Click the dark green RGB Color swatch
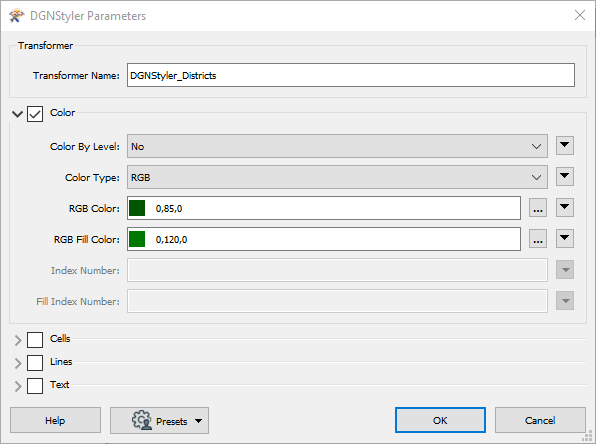Viewport: 596px width, 444px height. (137, 208)
